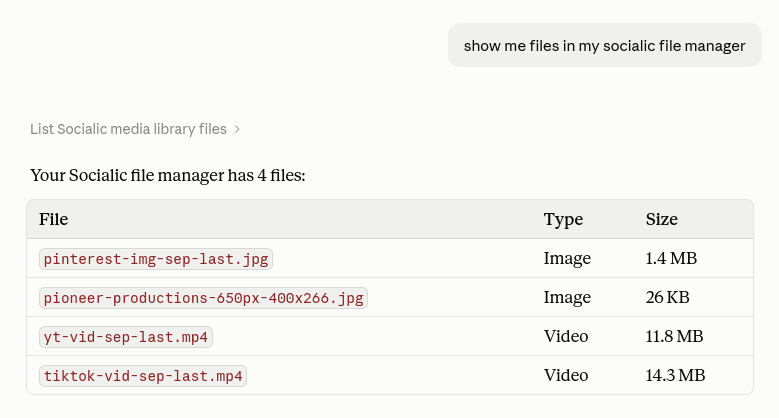Click the '26 KB' size cell

668,297
